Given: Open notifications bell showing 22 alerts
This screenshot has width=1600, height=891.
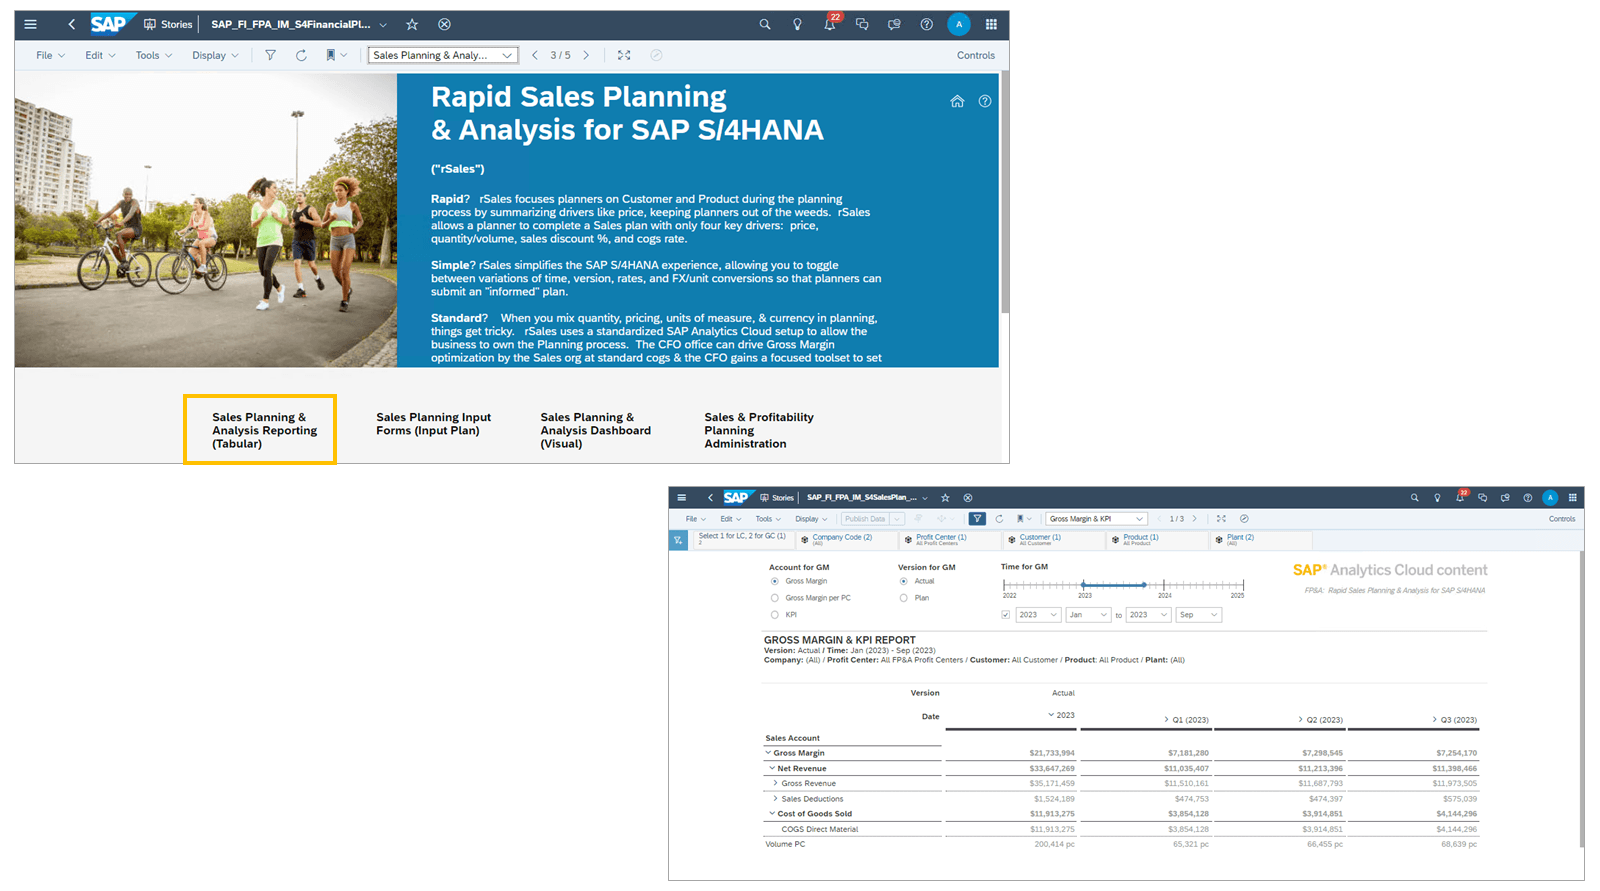Looking at the screenshot, I should [829, 24].
